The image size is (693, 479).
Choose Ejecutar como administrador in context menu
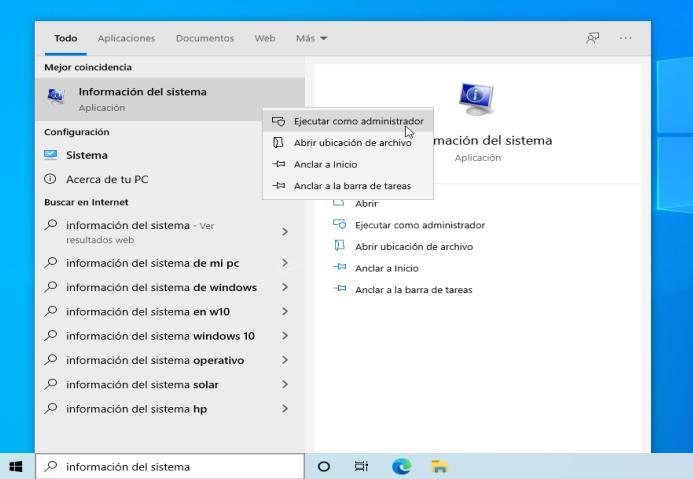(348, 121)
